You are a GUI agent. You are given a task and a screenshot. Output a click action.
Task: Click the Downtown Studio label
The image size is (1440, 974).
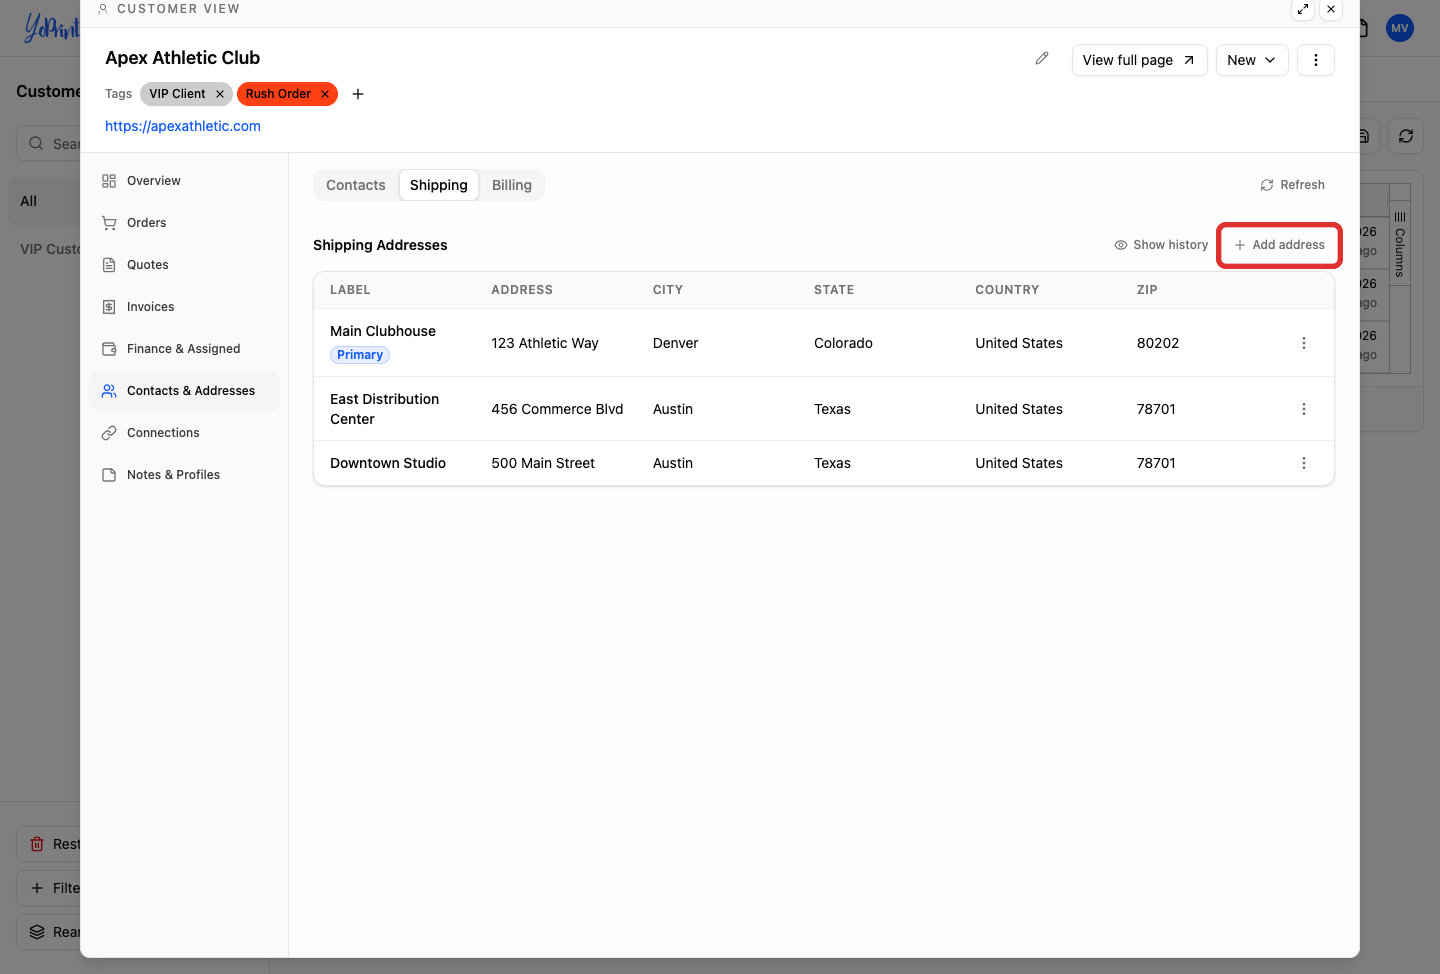click(x=388, y=463)
